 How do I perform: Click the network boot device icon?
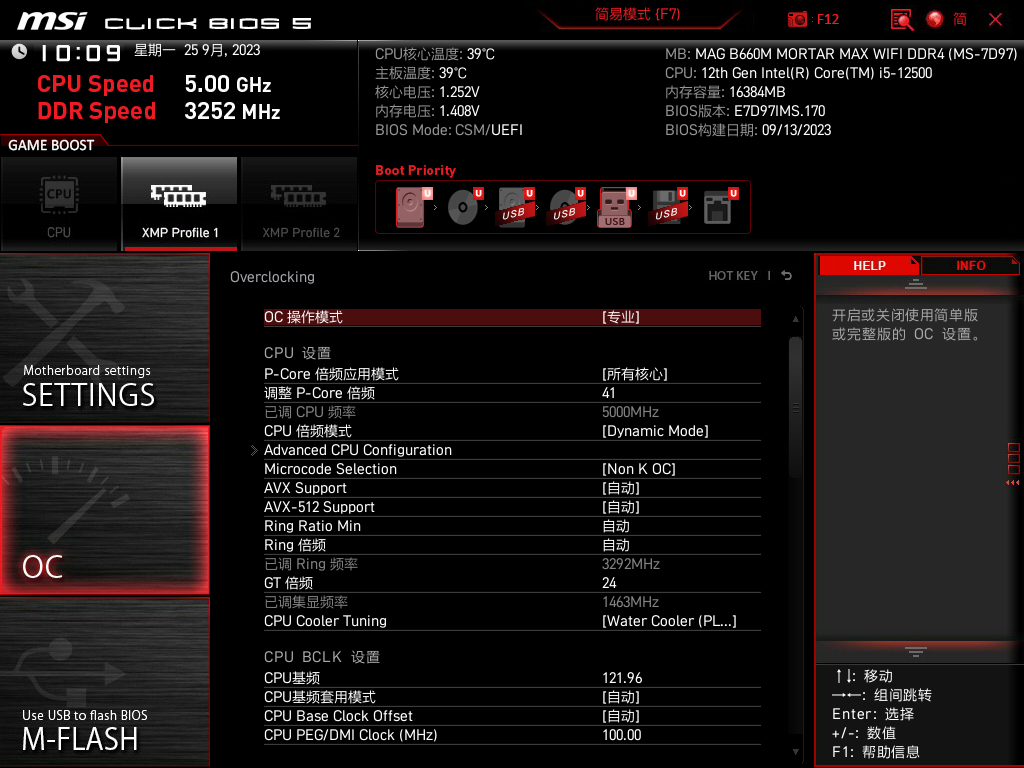[718, 205]
